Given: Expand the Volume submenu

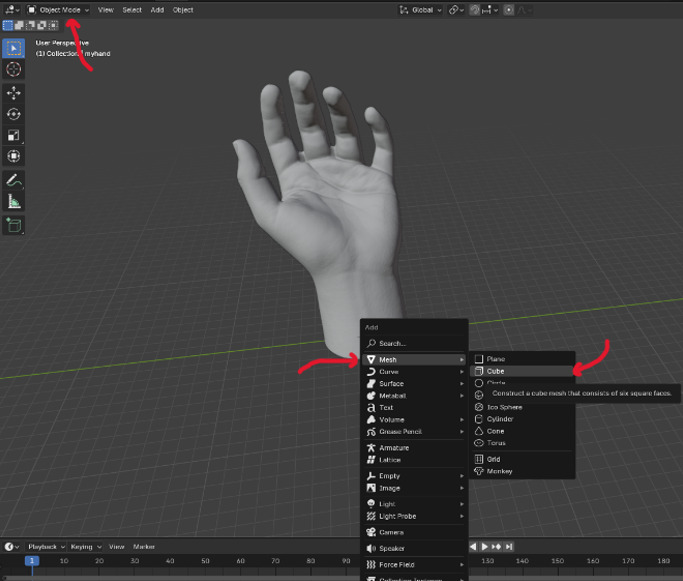Looking at the screenshot, I should (414, 419).
